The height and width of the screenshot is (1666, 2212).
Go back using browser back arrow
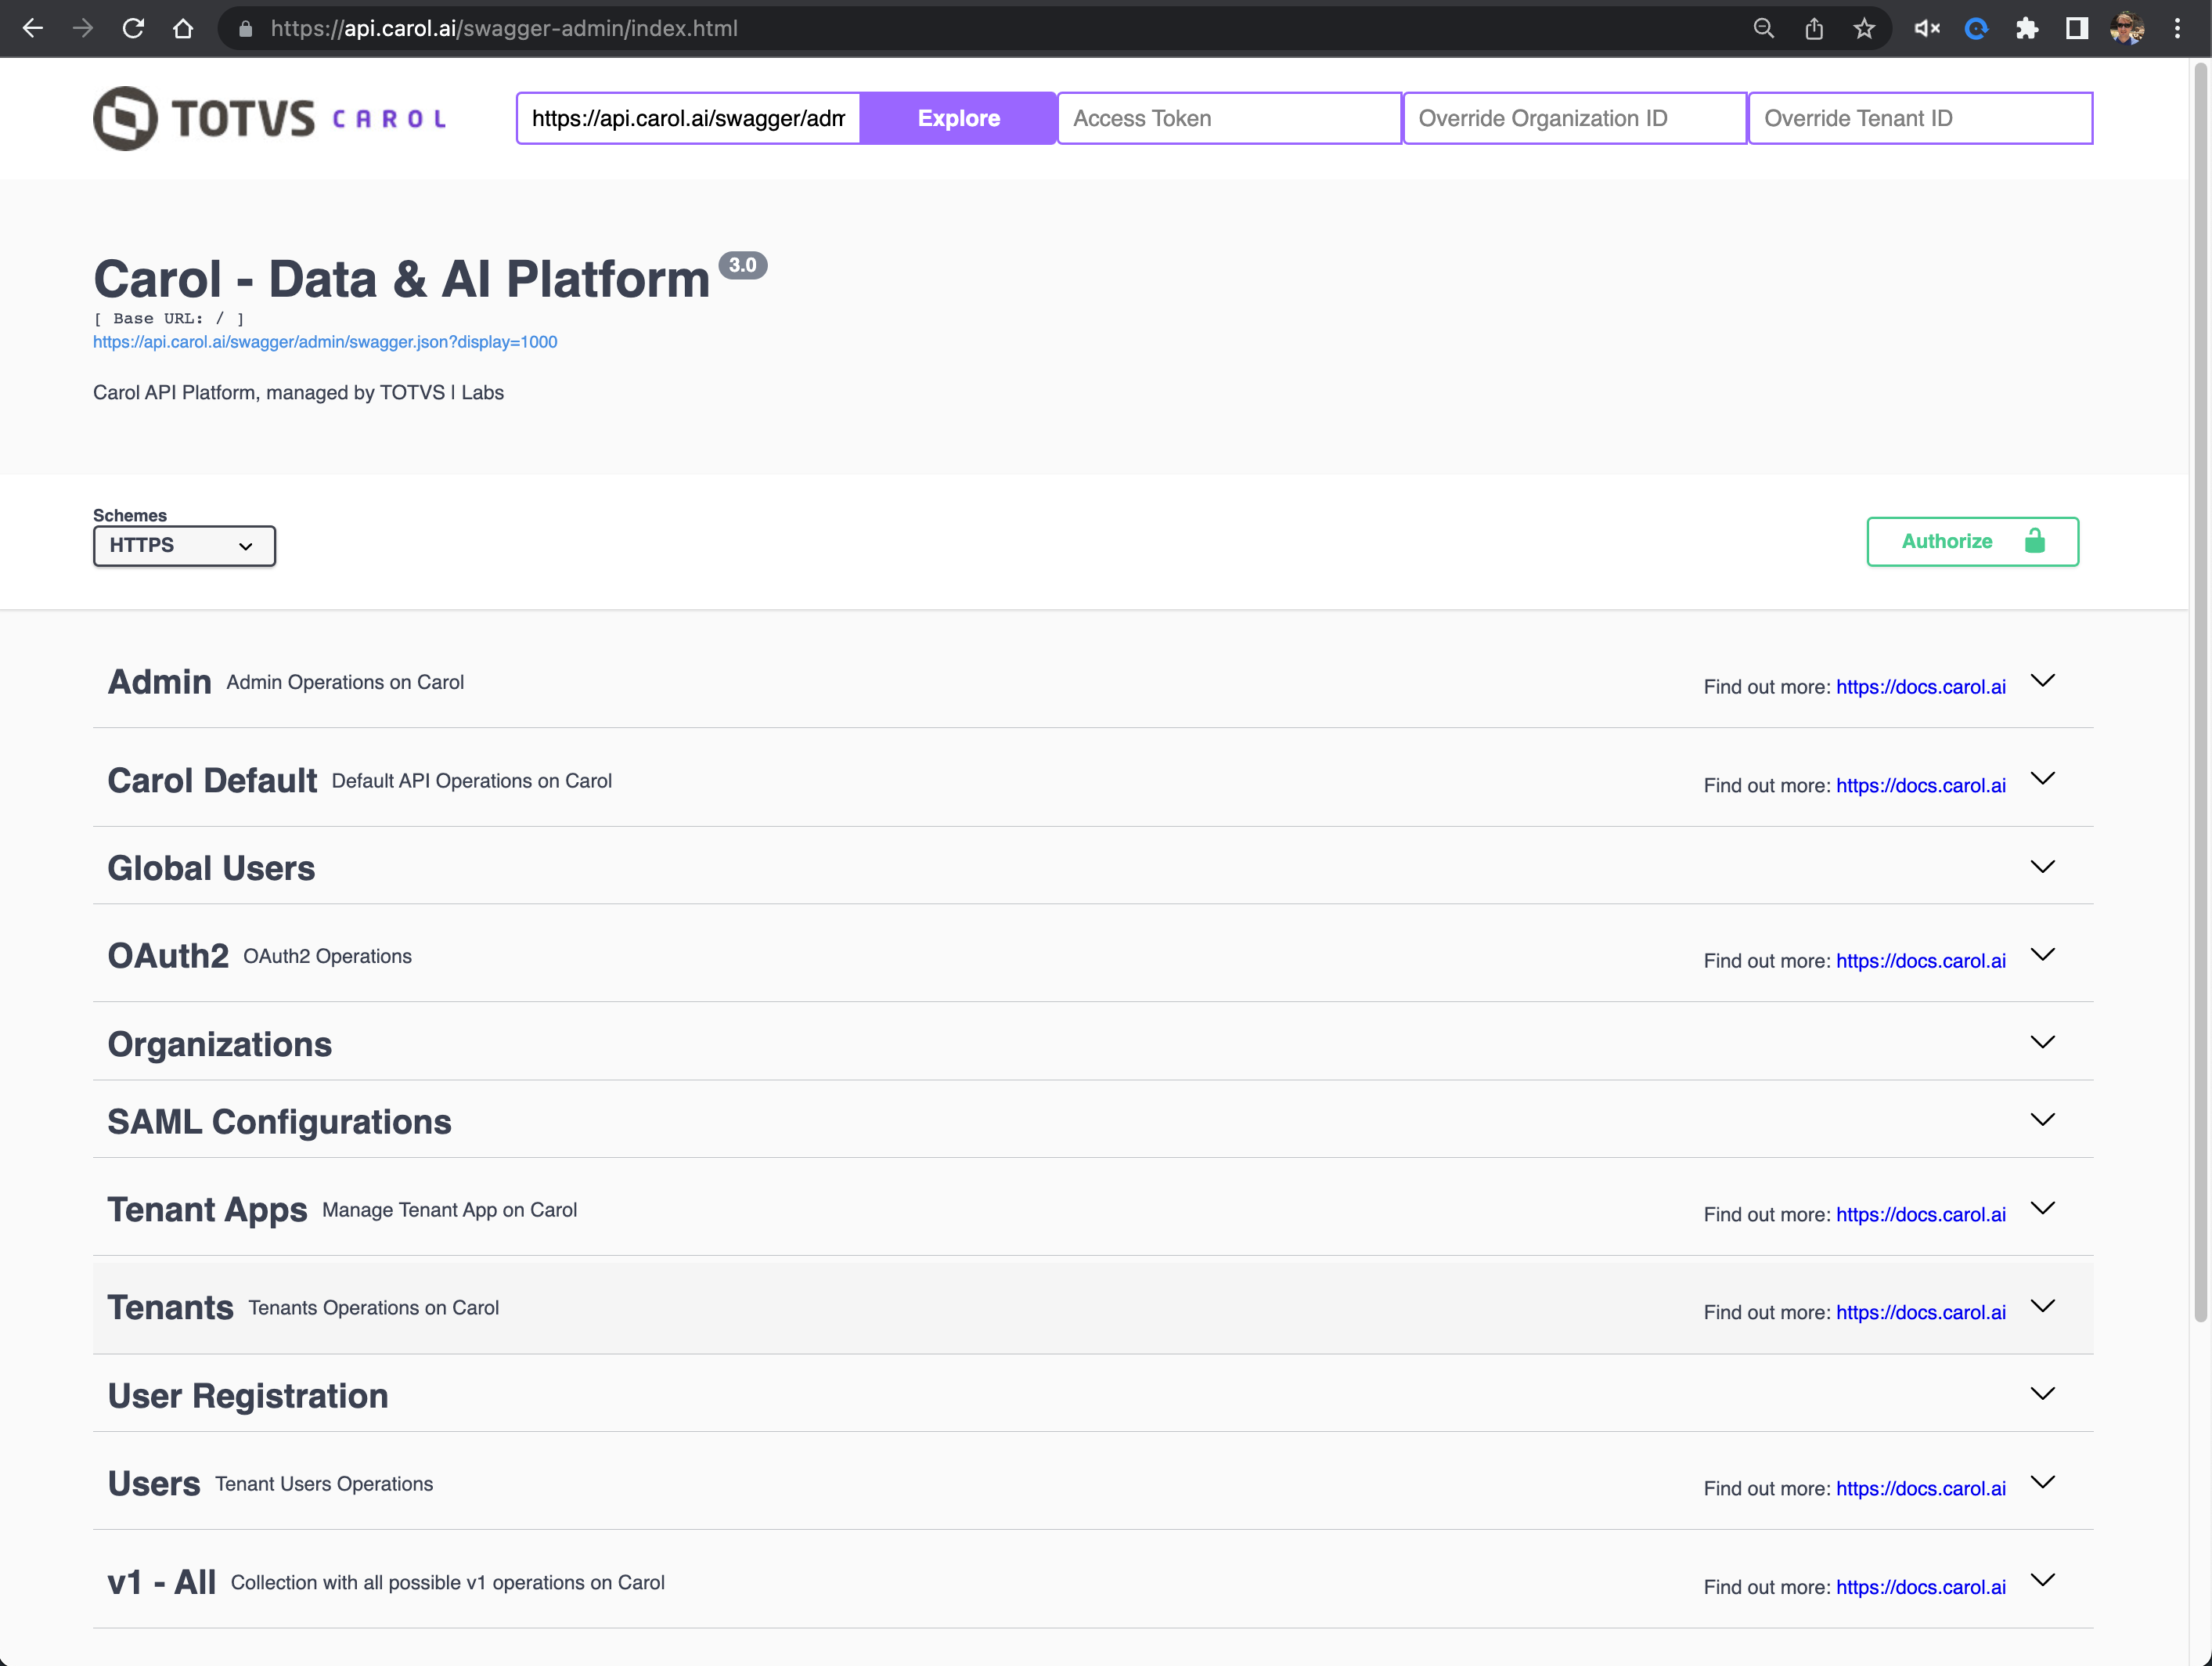pyautogui.click(x=33, y=28)
